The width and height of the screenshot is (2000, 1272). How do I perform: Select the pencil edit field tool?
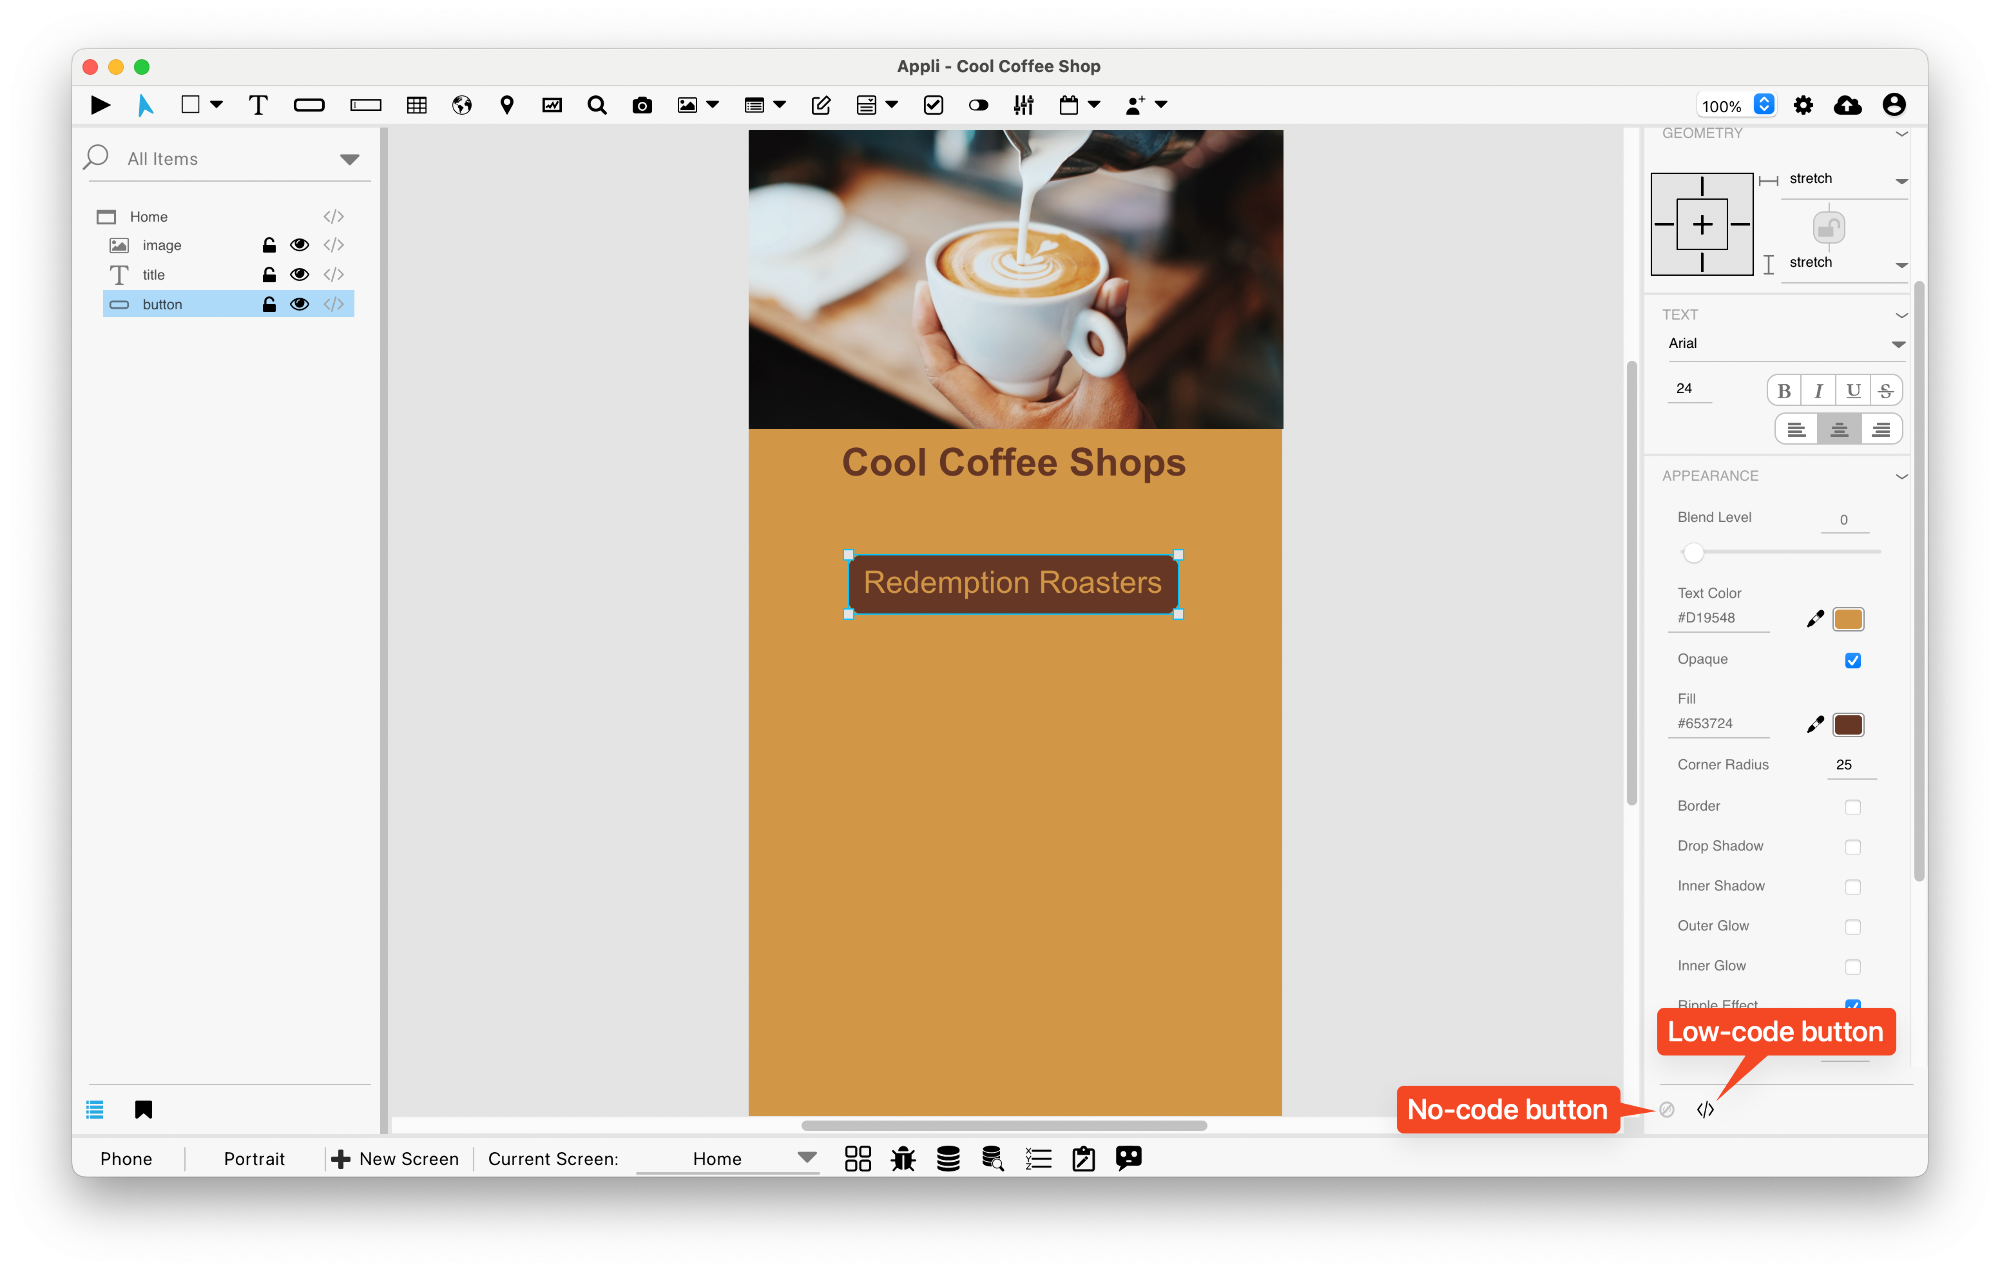pyautogui.click(x=821, y=105)
